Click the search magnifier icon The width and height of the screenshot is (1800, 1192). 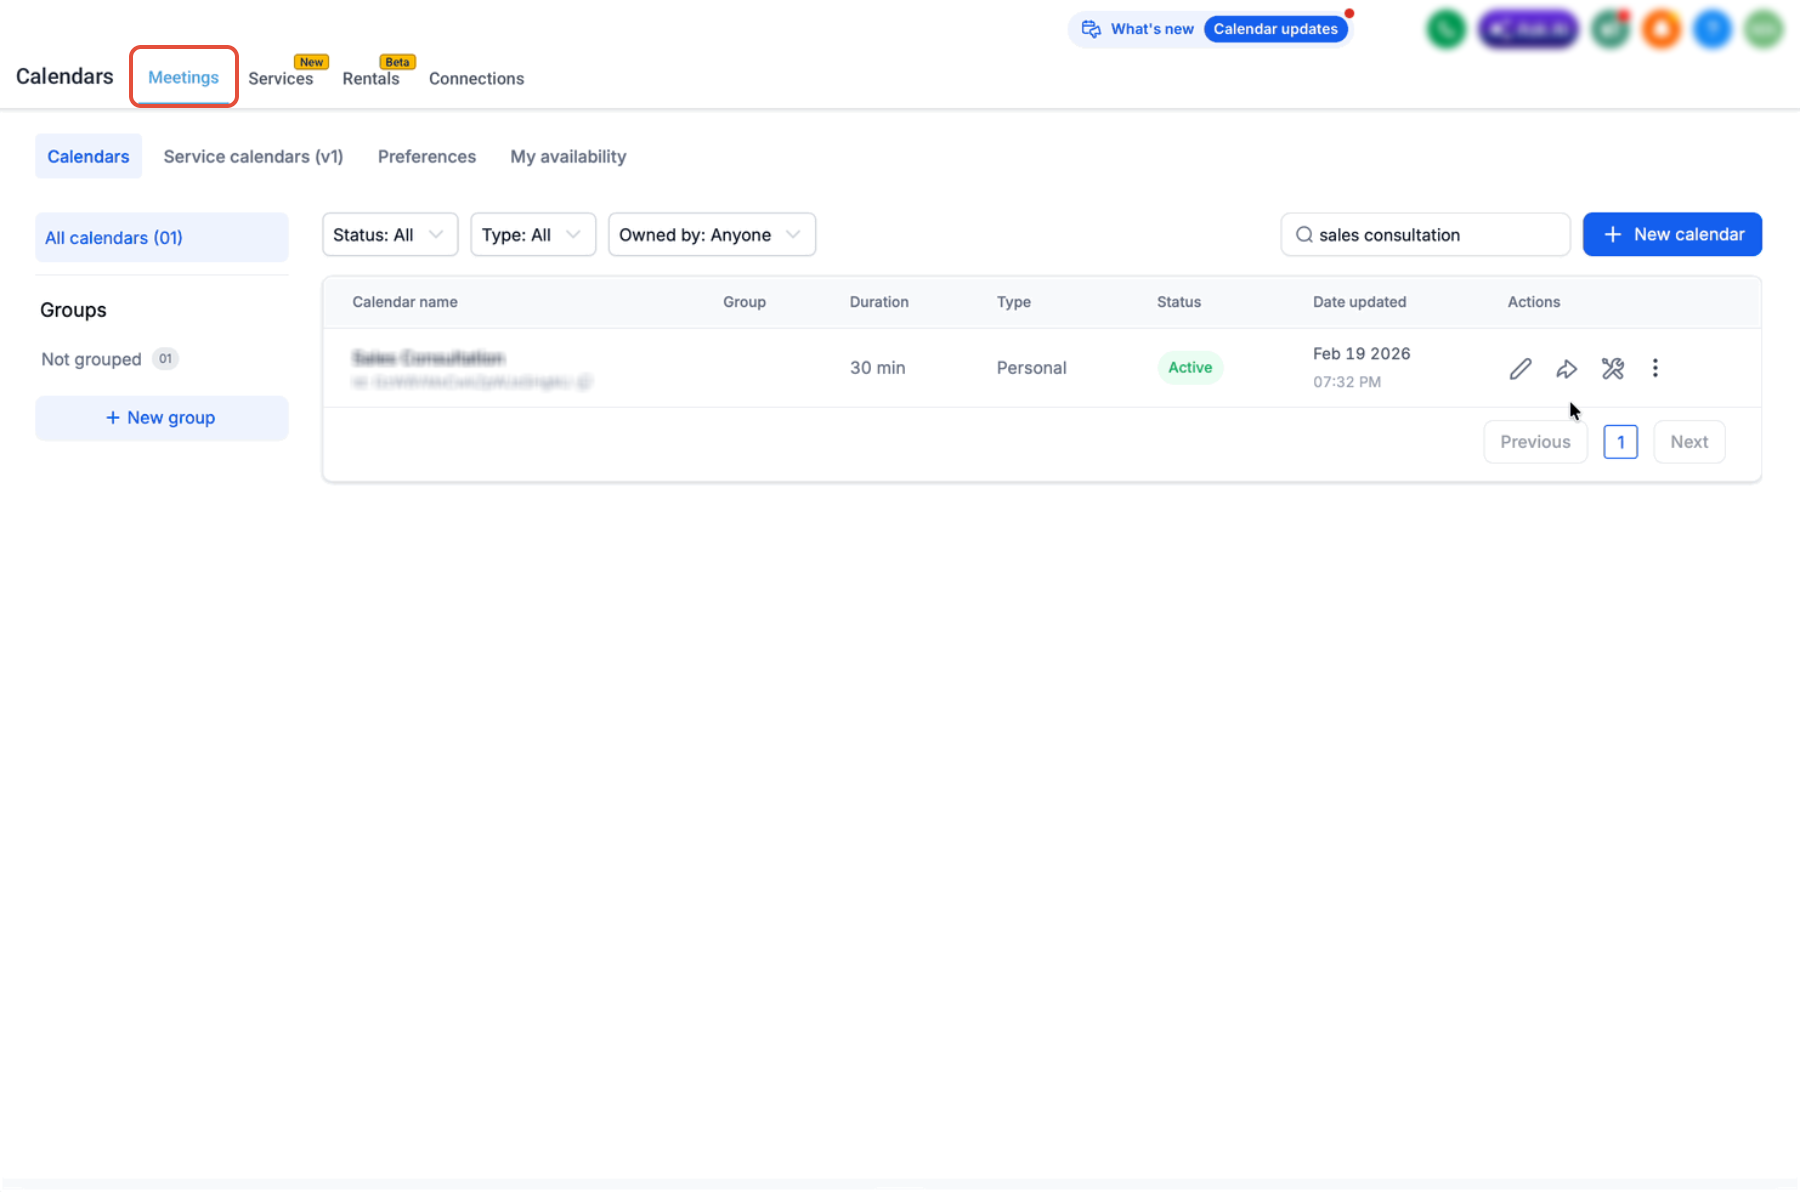point(1304,235)
